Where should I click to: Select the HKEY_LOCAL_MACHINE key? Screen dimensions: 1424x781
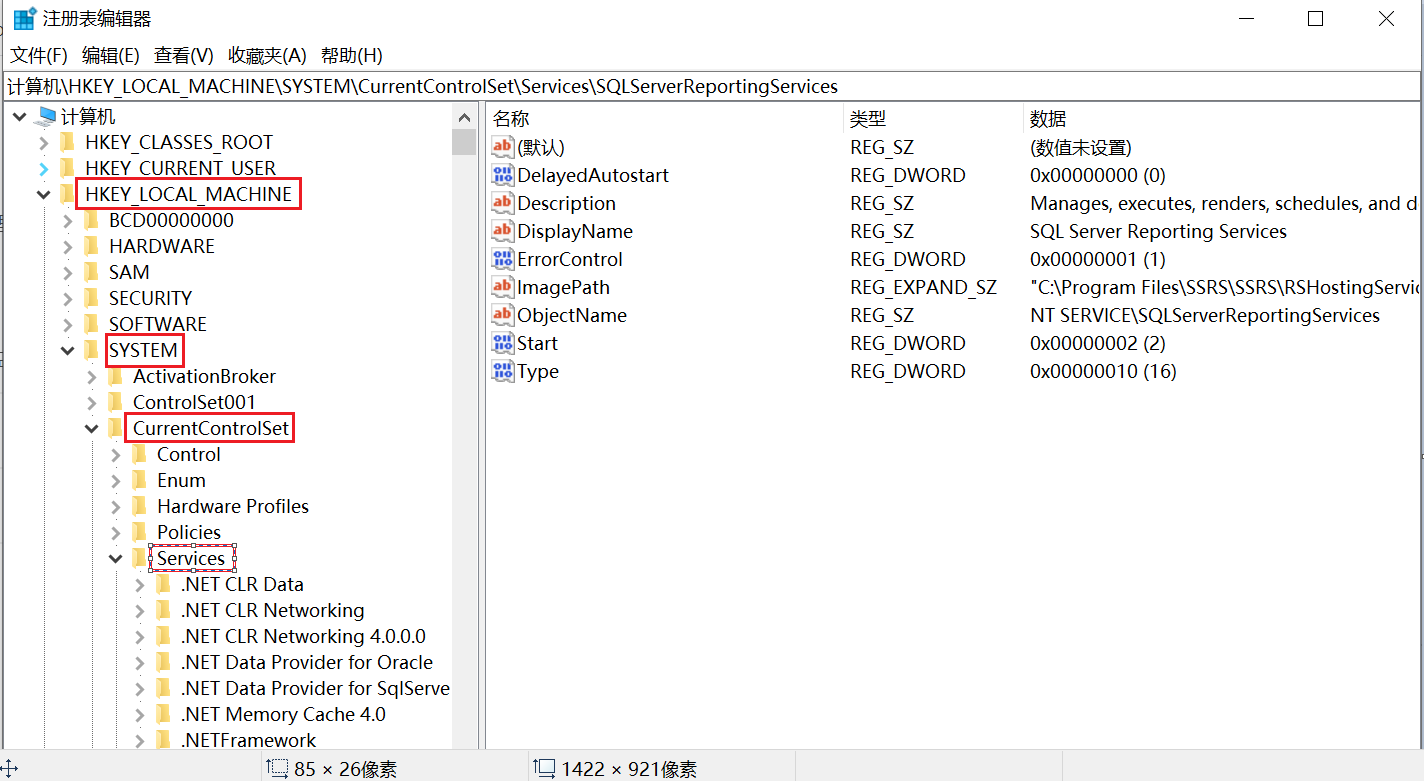[x=189, y=194]
